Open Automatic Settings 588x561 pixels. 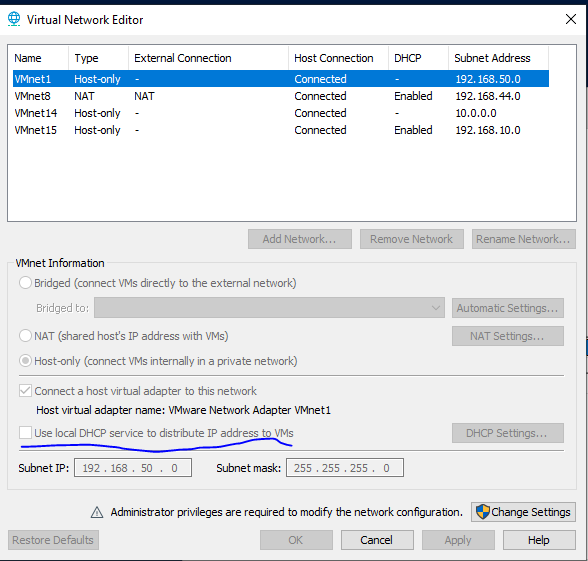click(508, 308)
